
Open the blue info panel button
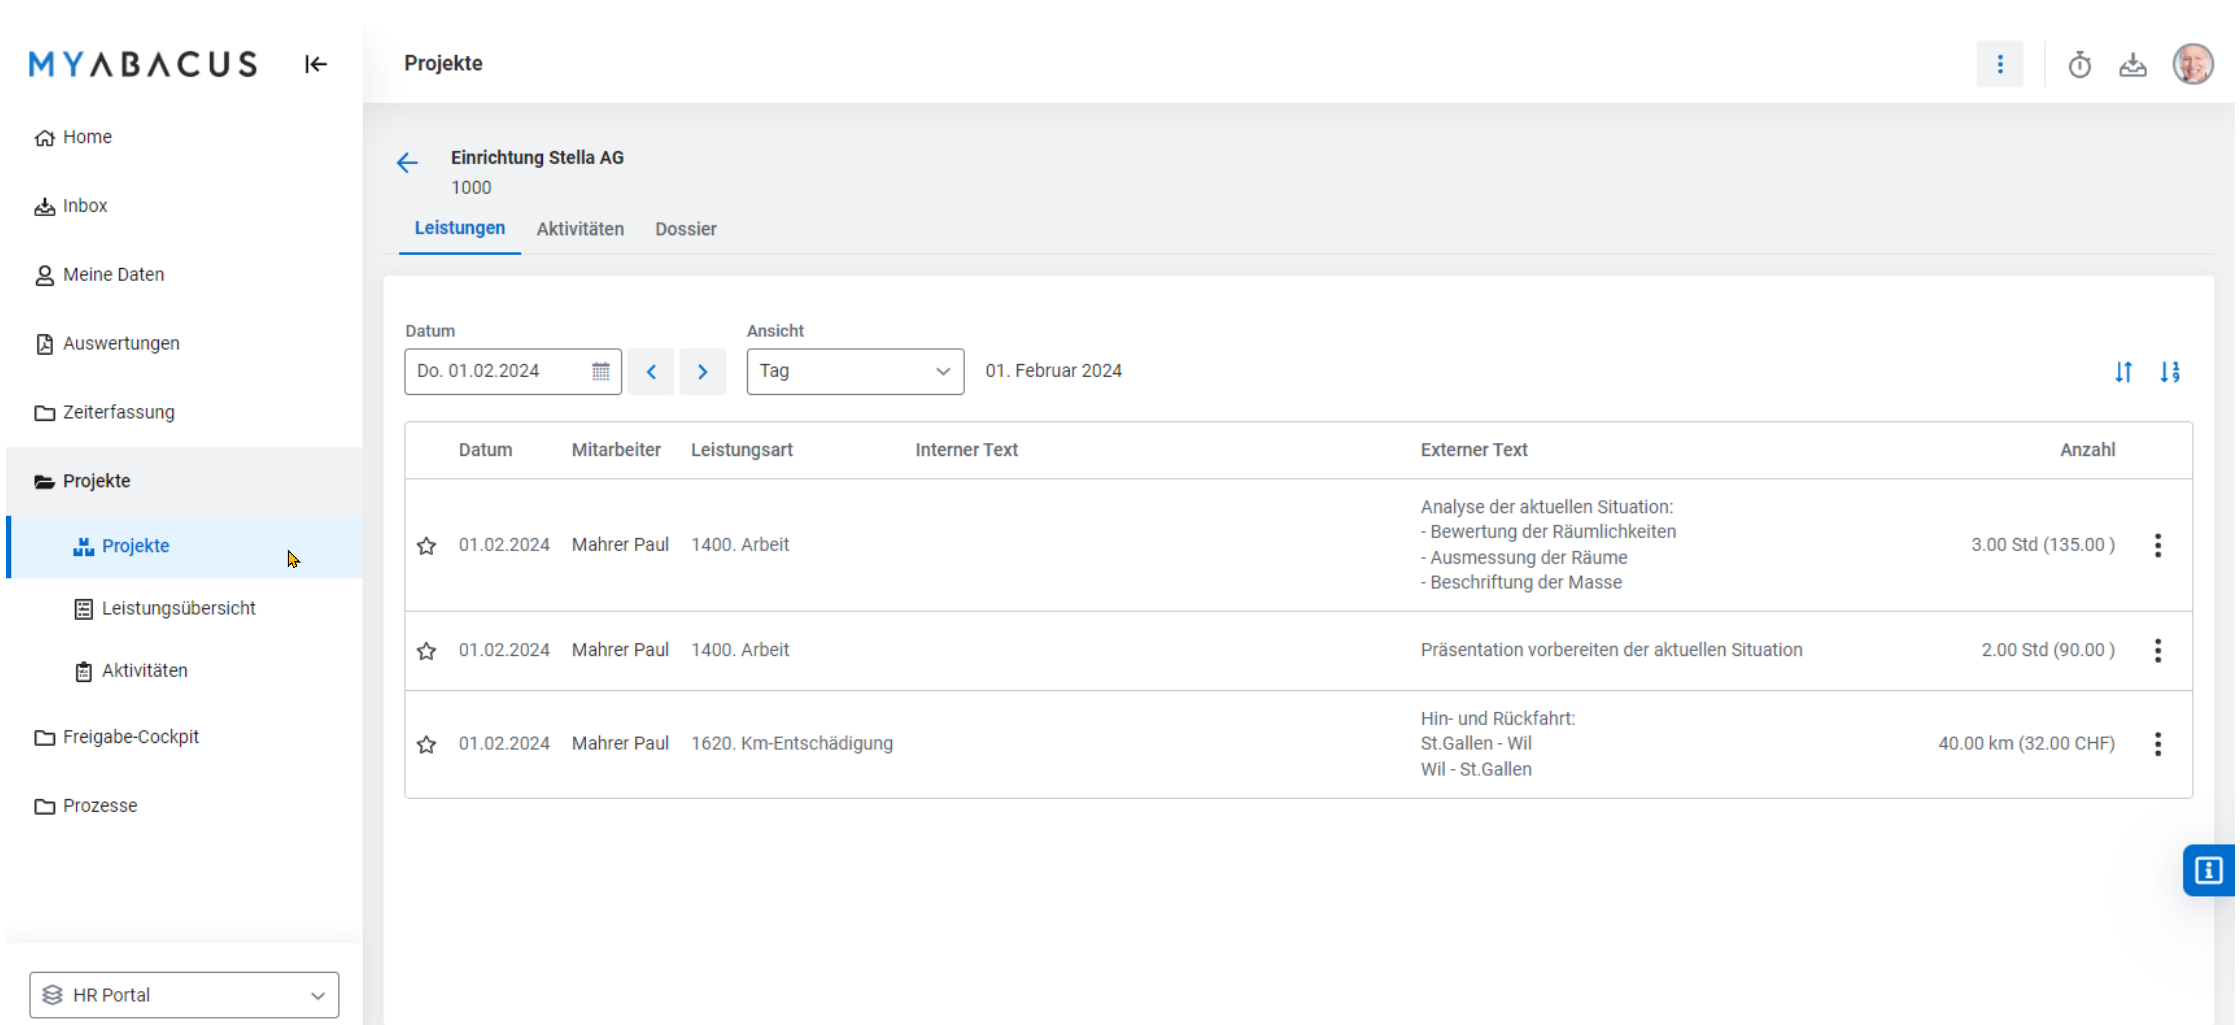pos(2208,870)
